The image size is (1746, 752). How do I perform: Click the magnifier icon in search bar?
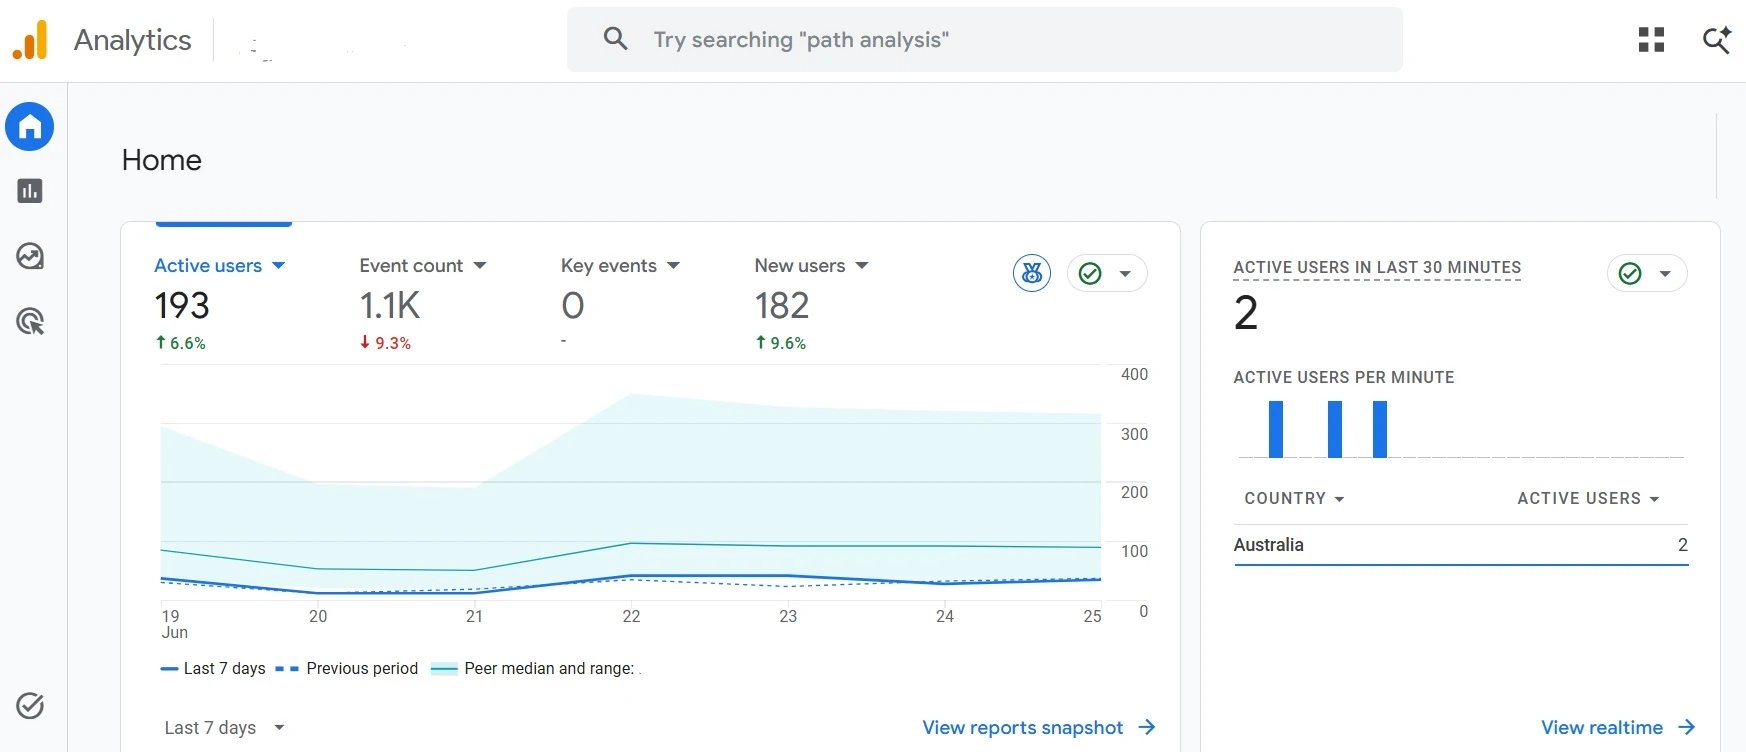[x=616, y=39]
